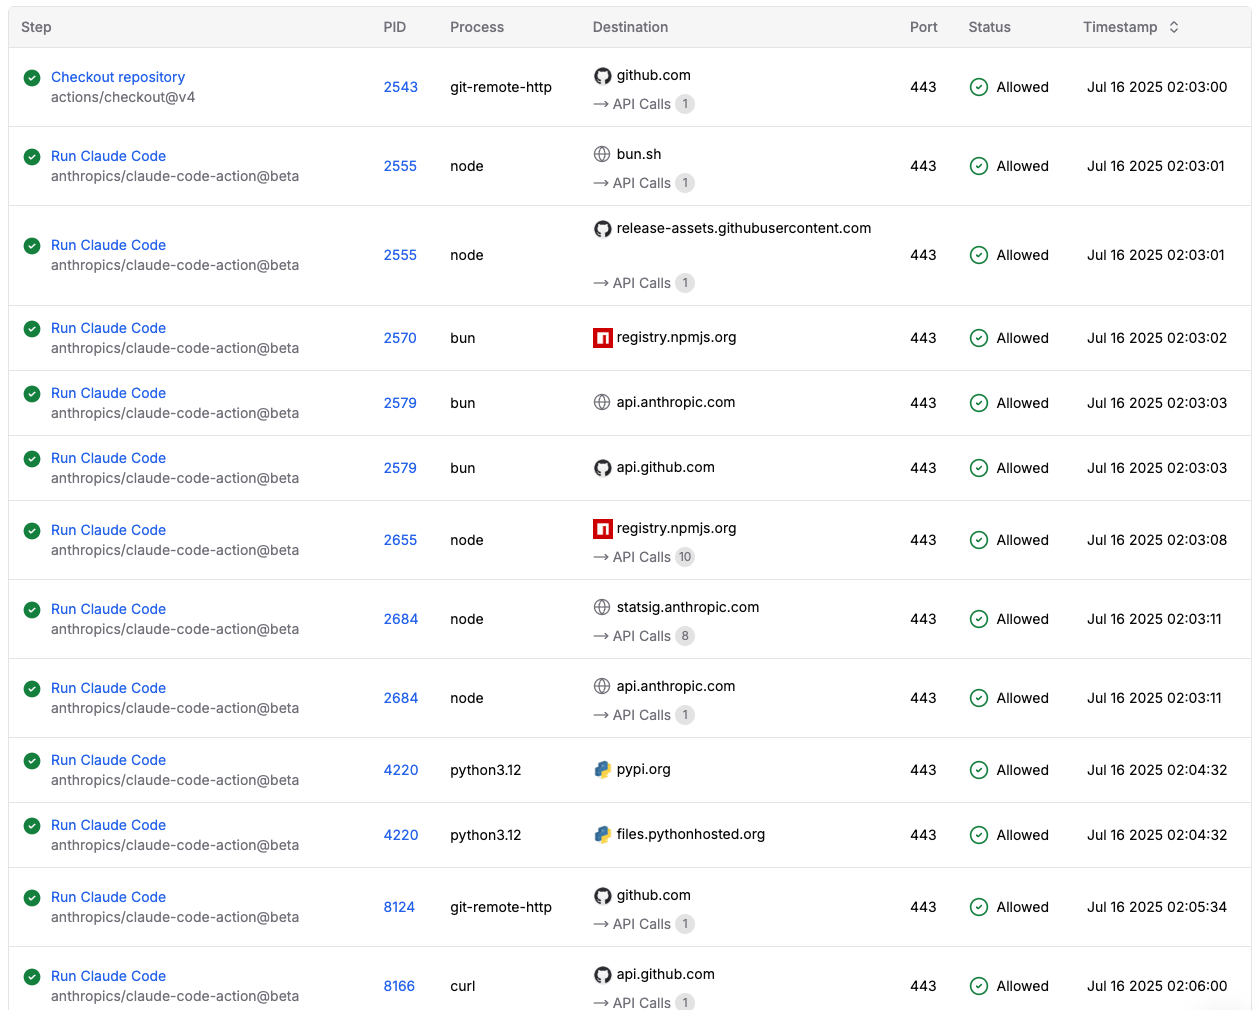This screenshot has width=1258, height=1010.
Task: Open PID 2684 link in statsig.anthropic.com row
Action: (x=401, y=619)
